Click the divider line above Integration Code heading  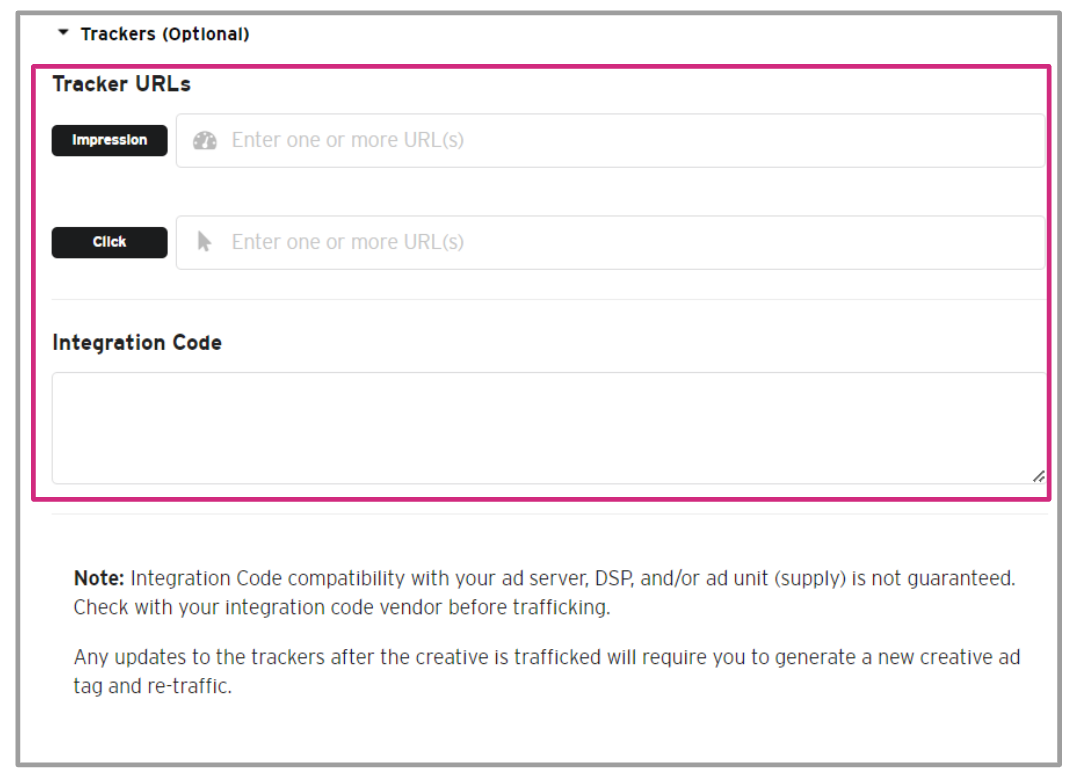tap(548, 300)
